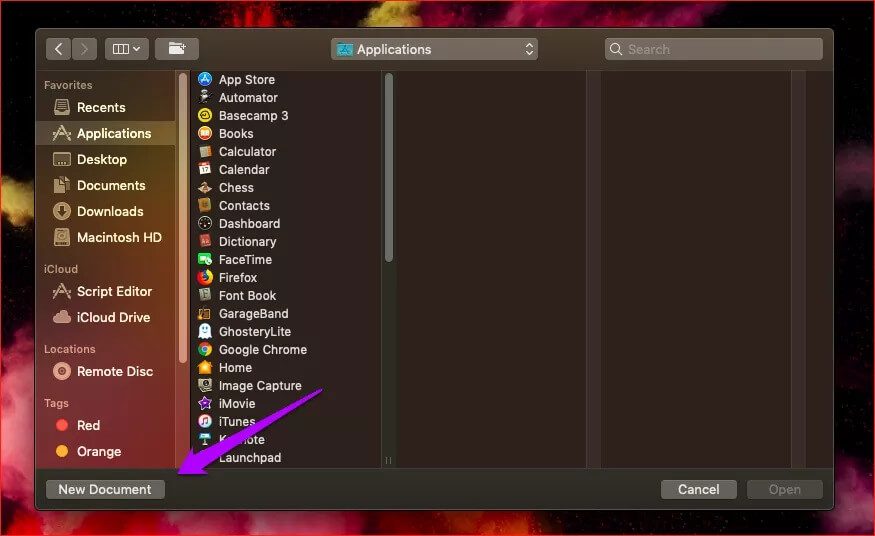The width and height of the screenshot is (875, 536).
Task: Select Script Editor under iCloud
Action: [x=106, y=291]
